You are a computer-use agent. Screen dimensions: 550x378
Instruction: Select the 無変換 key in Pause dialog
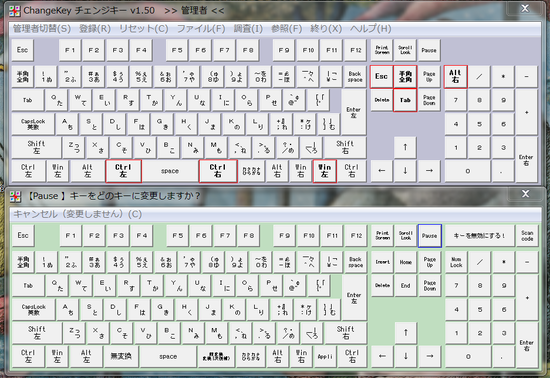tap(121, 356)
